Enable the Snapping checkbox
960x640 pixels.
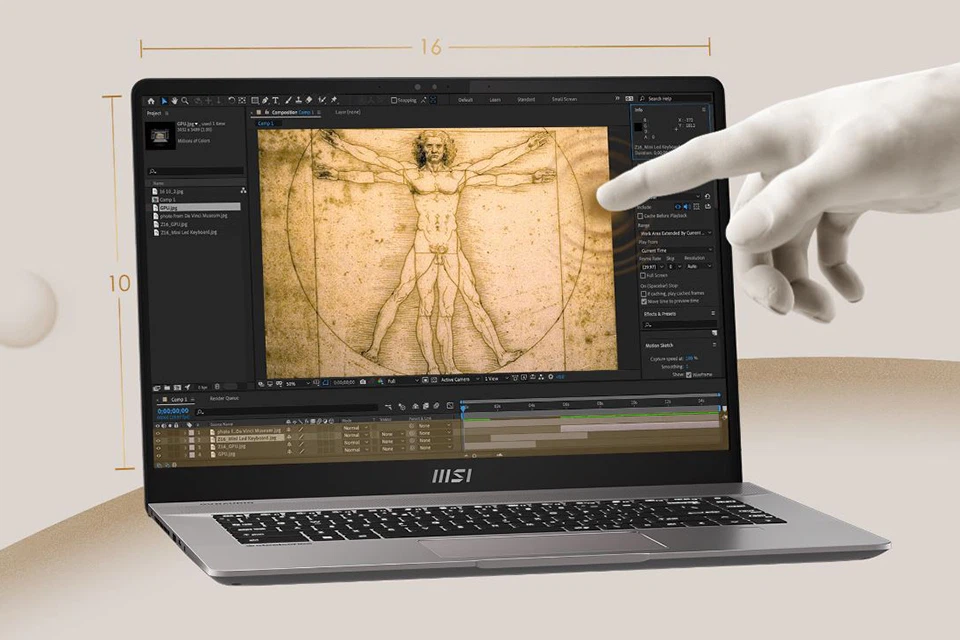394,100
